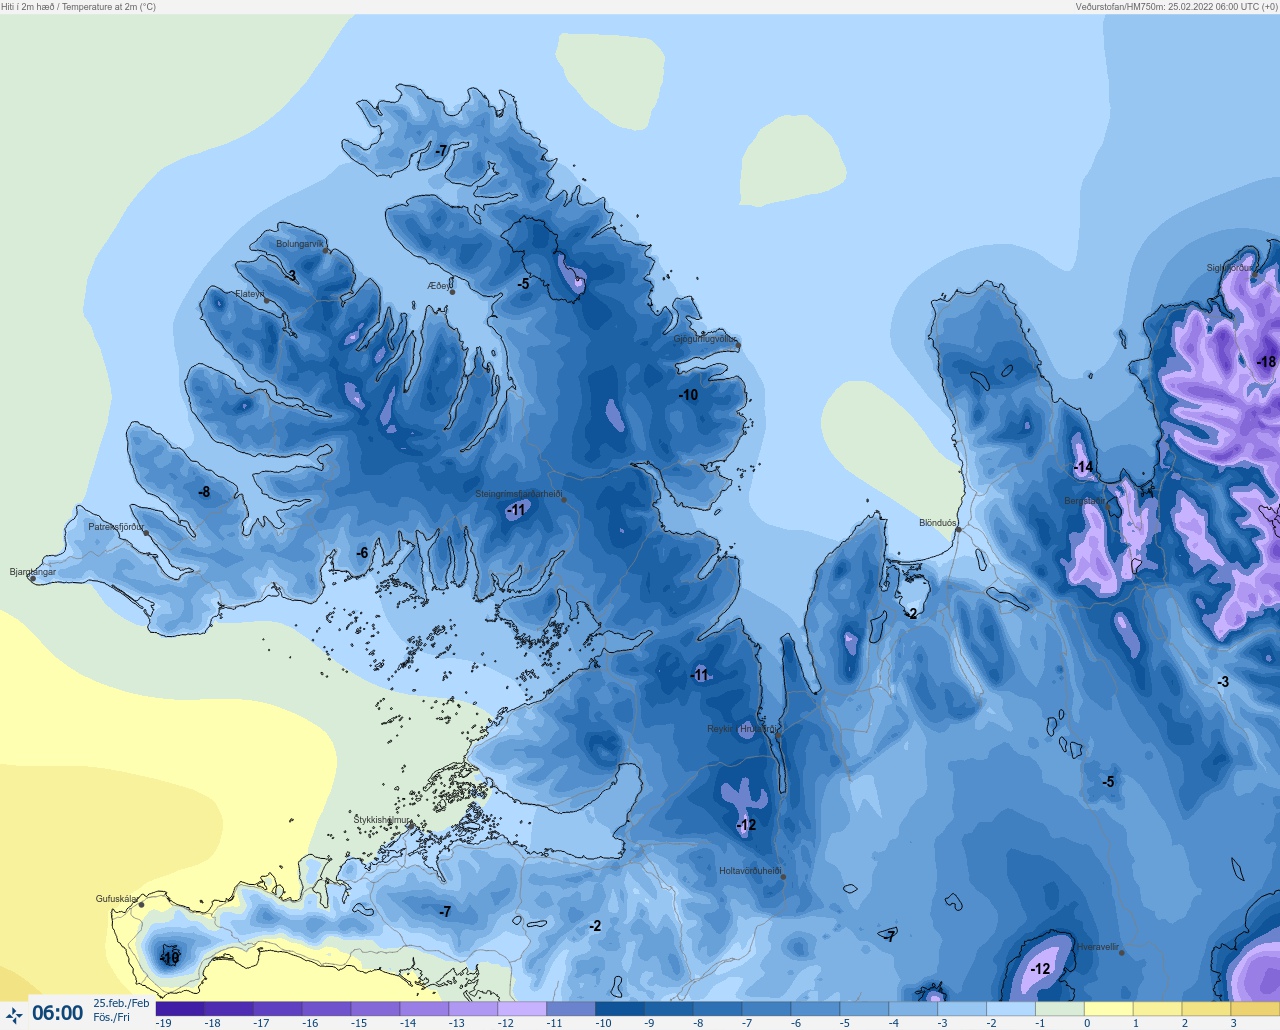
Task: Click the -11 value near Steingrímsfjarðarheiði
Action: tap(516, 510)
